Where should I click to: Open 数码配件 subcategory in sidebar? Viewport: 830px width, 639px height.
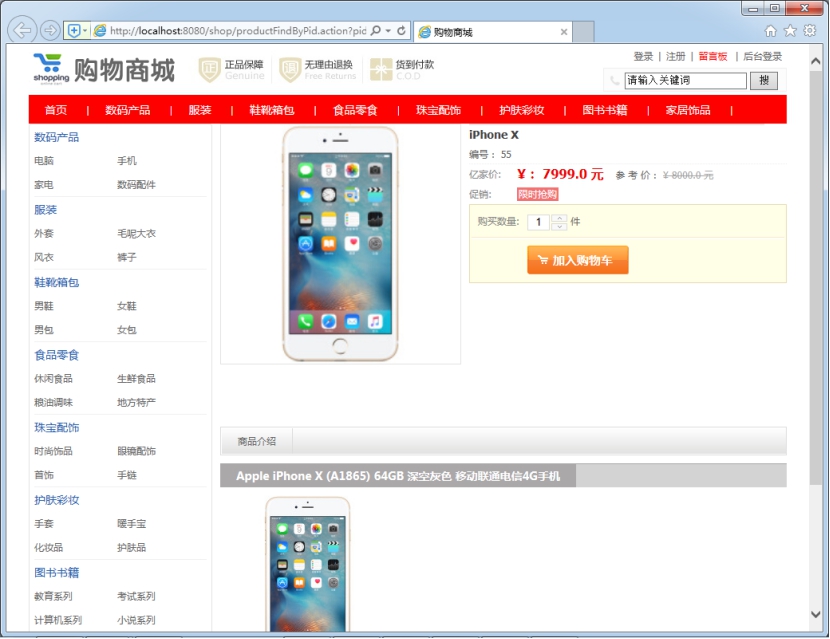click(x=137, y=185)
